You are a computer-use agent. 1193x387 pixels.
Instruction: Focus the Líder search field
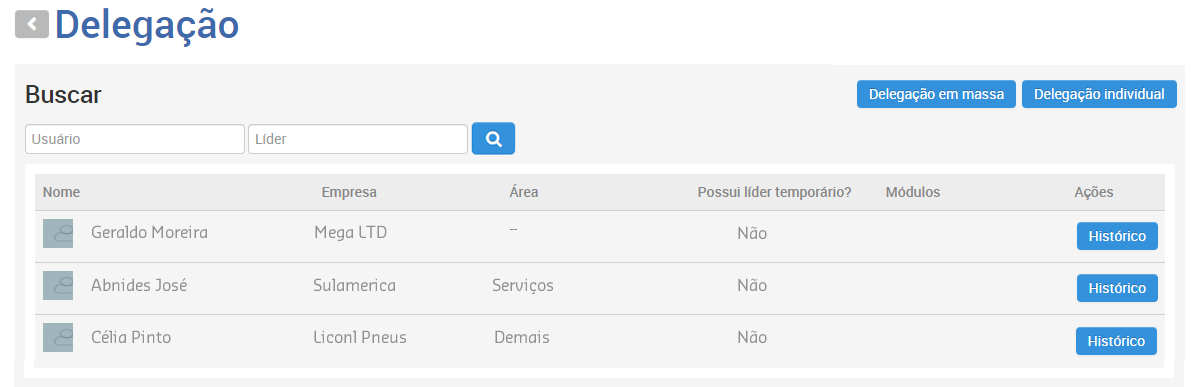358,139
